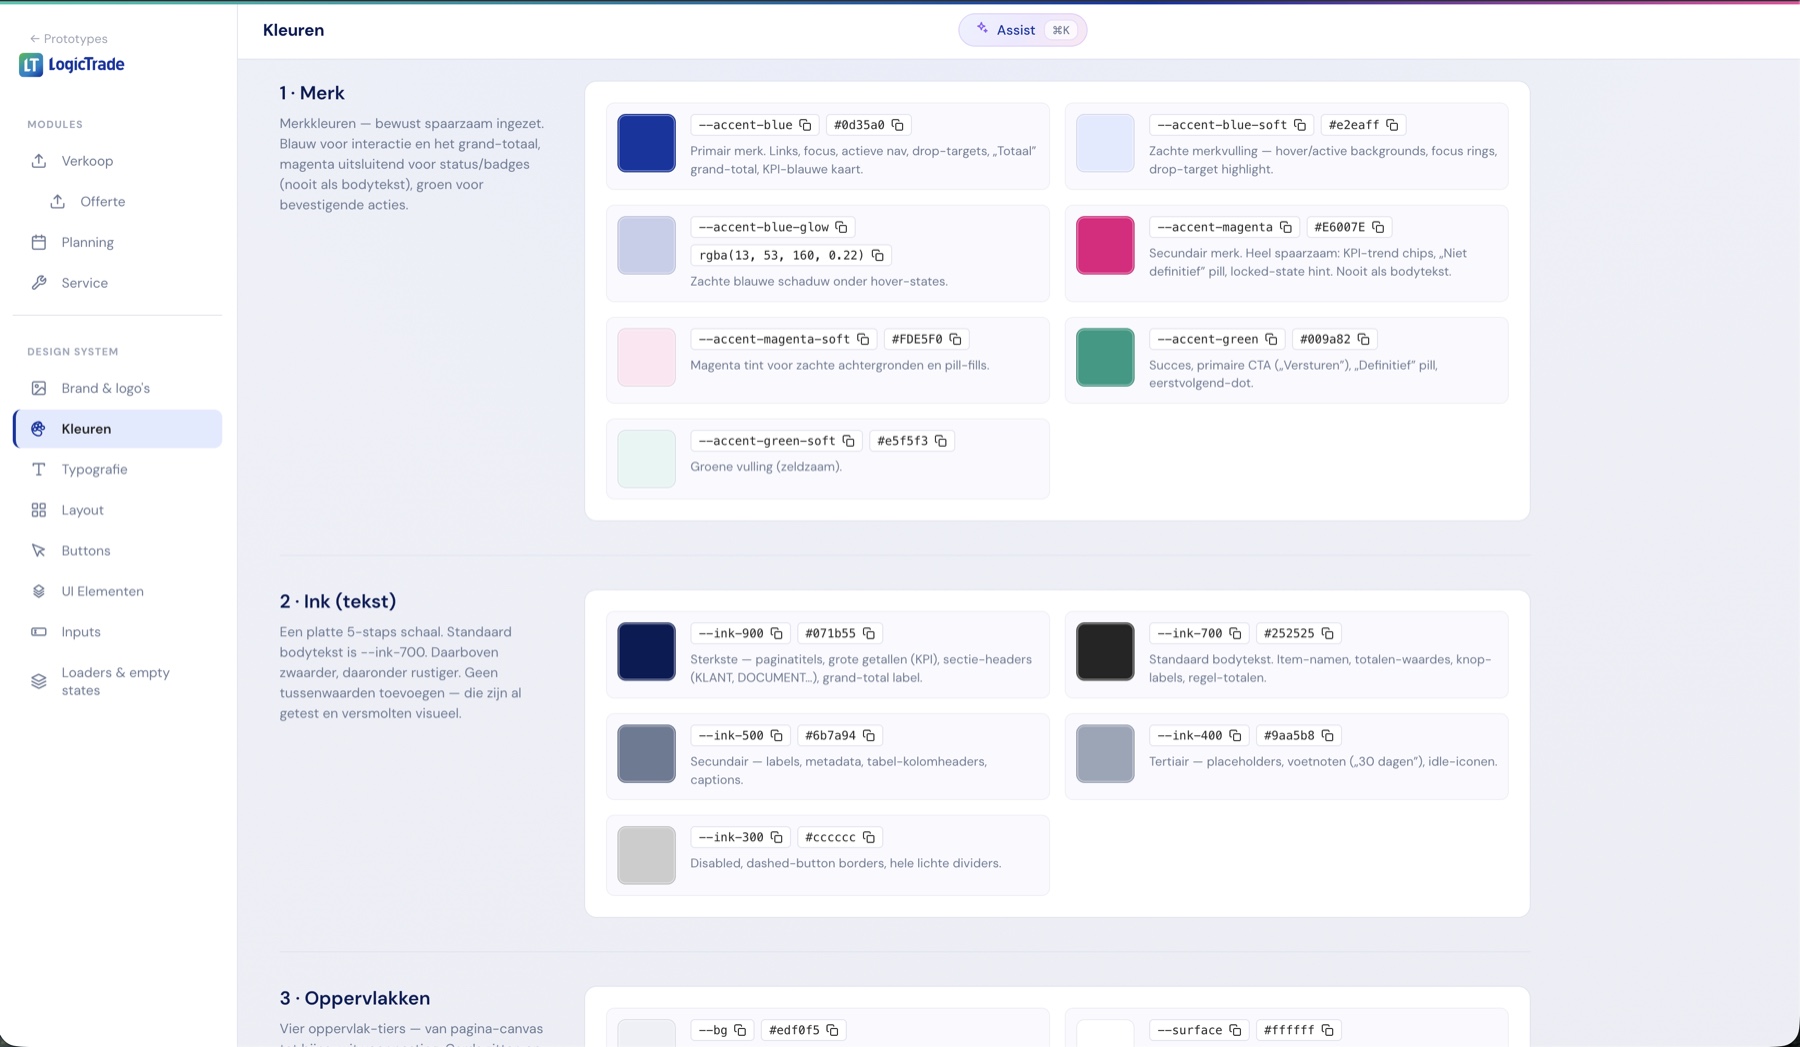The width and height of the screenshot is (1800, 1047).
Task: Click the --accent-magenta-soft swatch
Action: point(646,357)
